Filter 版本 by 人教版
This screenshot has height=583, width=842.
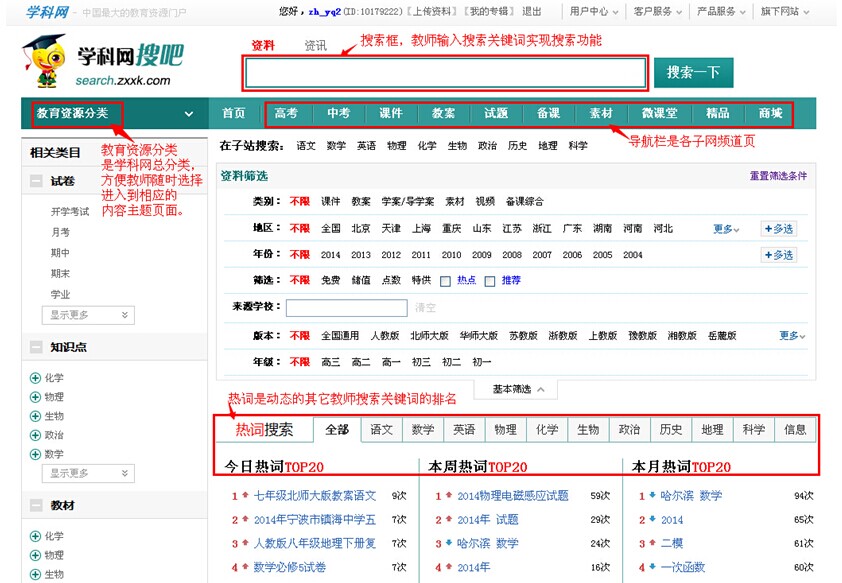(385, 336)
